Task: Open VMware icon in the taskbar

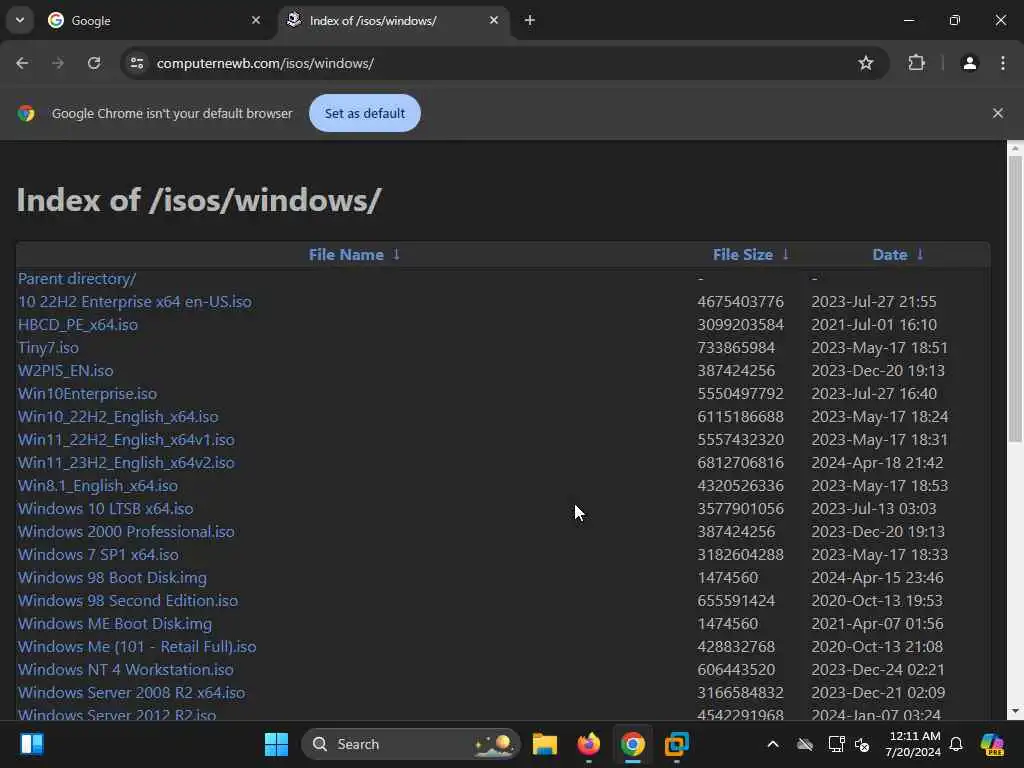Action: 676,744
